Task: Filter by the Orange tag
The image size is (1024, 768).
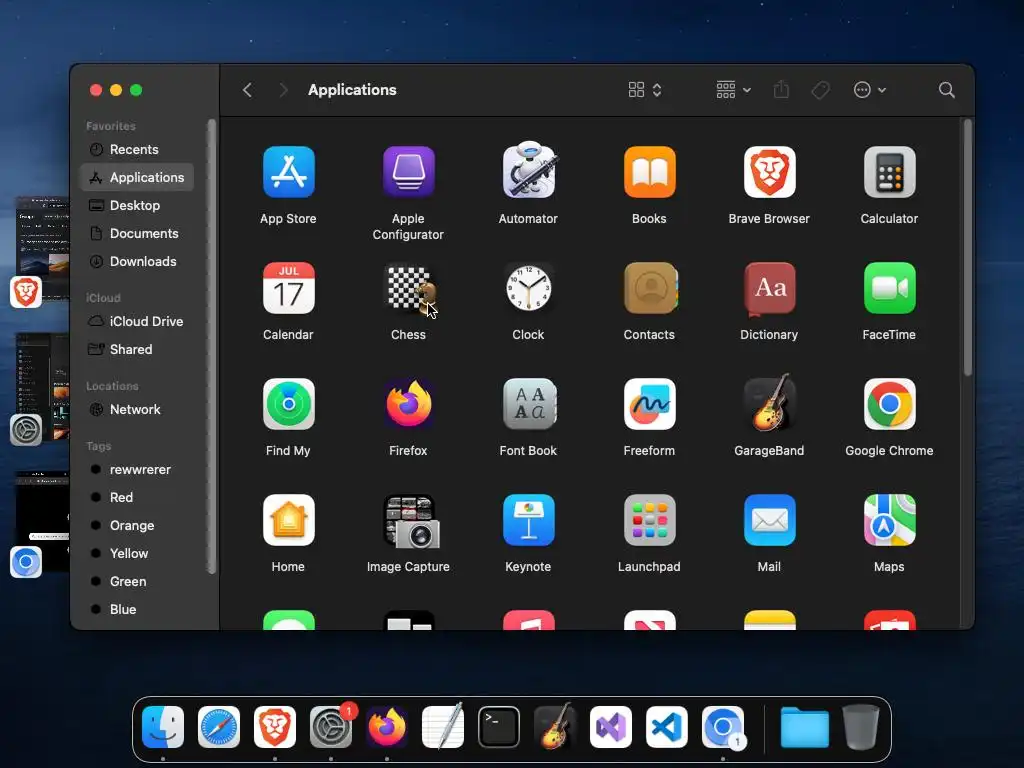Action: coord(136,526)
